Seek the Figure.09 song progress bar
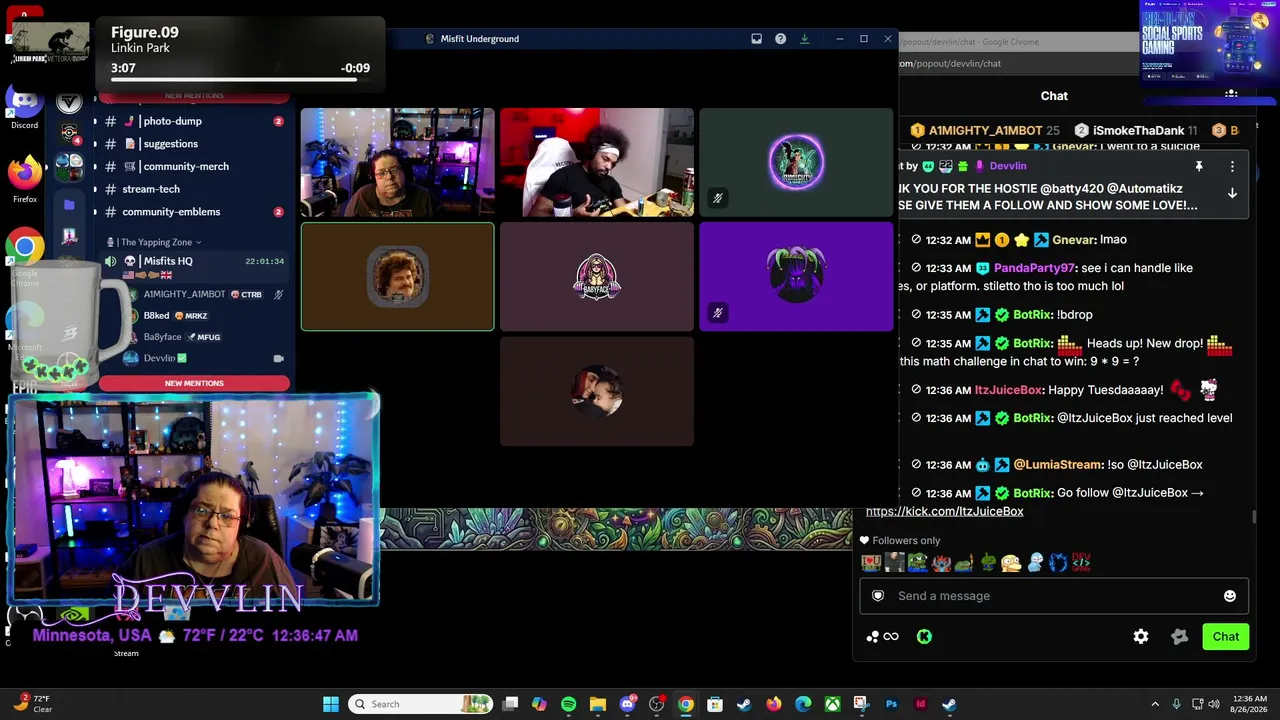The image size is (1280, 720). coord(240,79)
